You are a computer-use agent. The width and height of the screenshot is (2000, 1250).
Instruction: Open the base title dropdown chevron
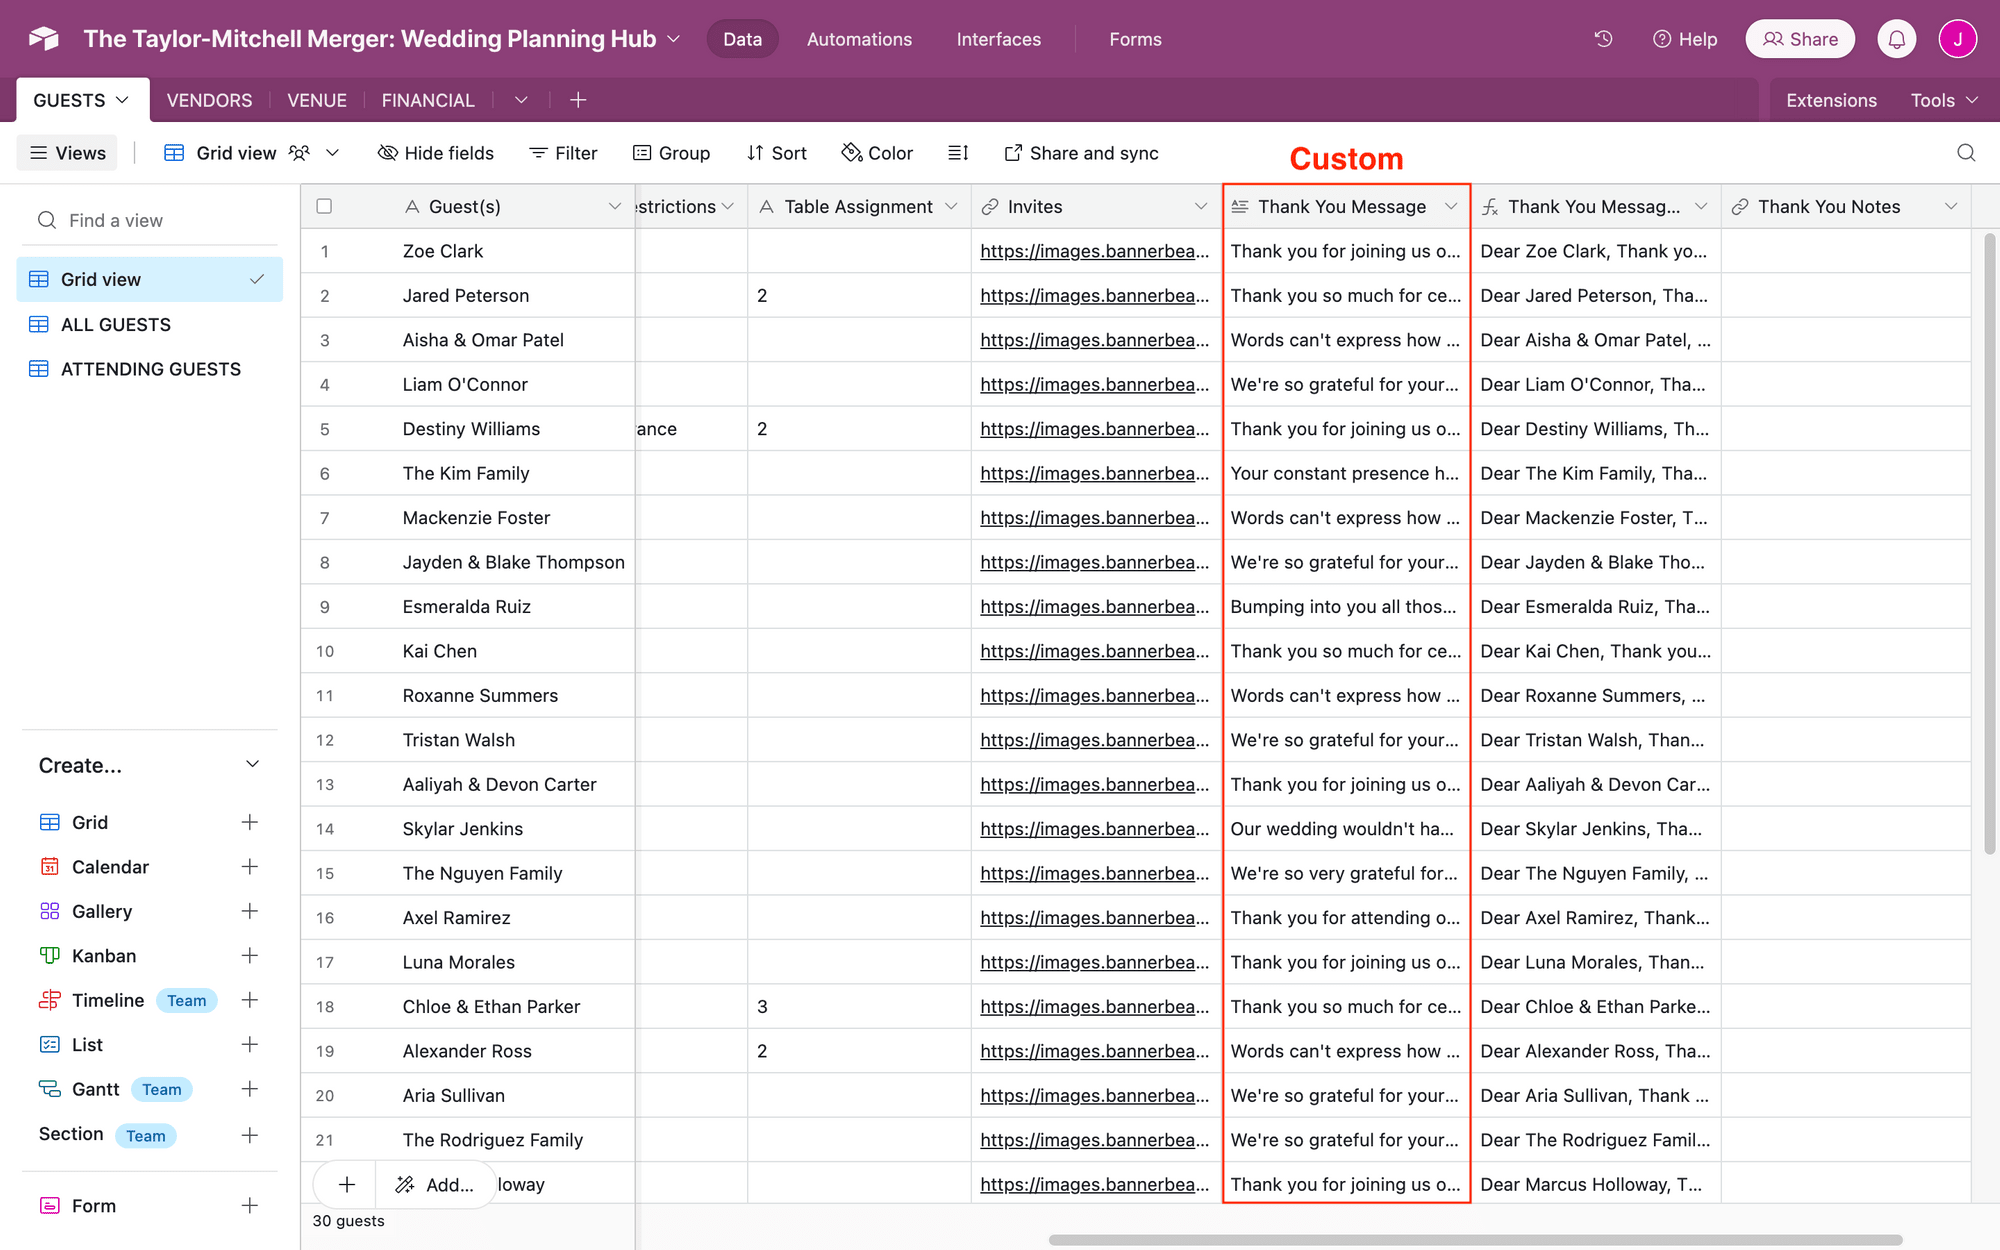click(x=674, y=39)
